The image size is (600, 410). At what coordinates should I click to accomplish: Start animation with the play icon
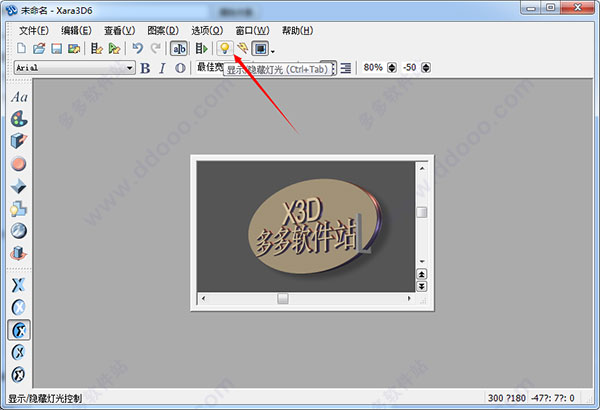[201, 49]
